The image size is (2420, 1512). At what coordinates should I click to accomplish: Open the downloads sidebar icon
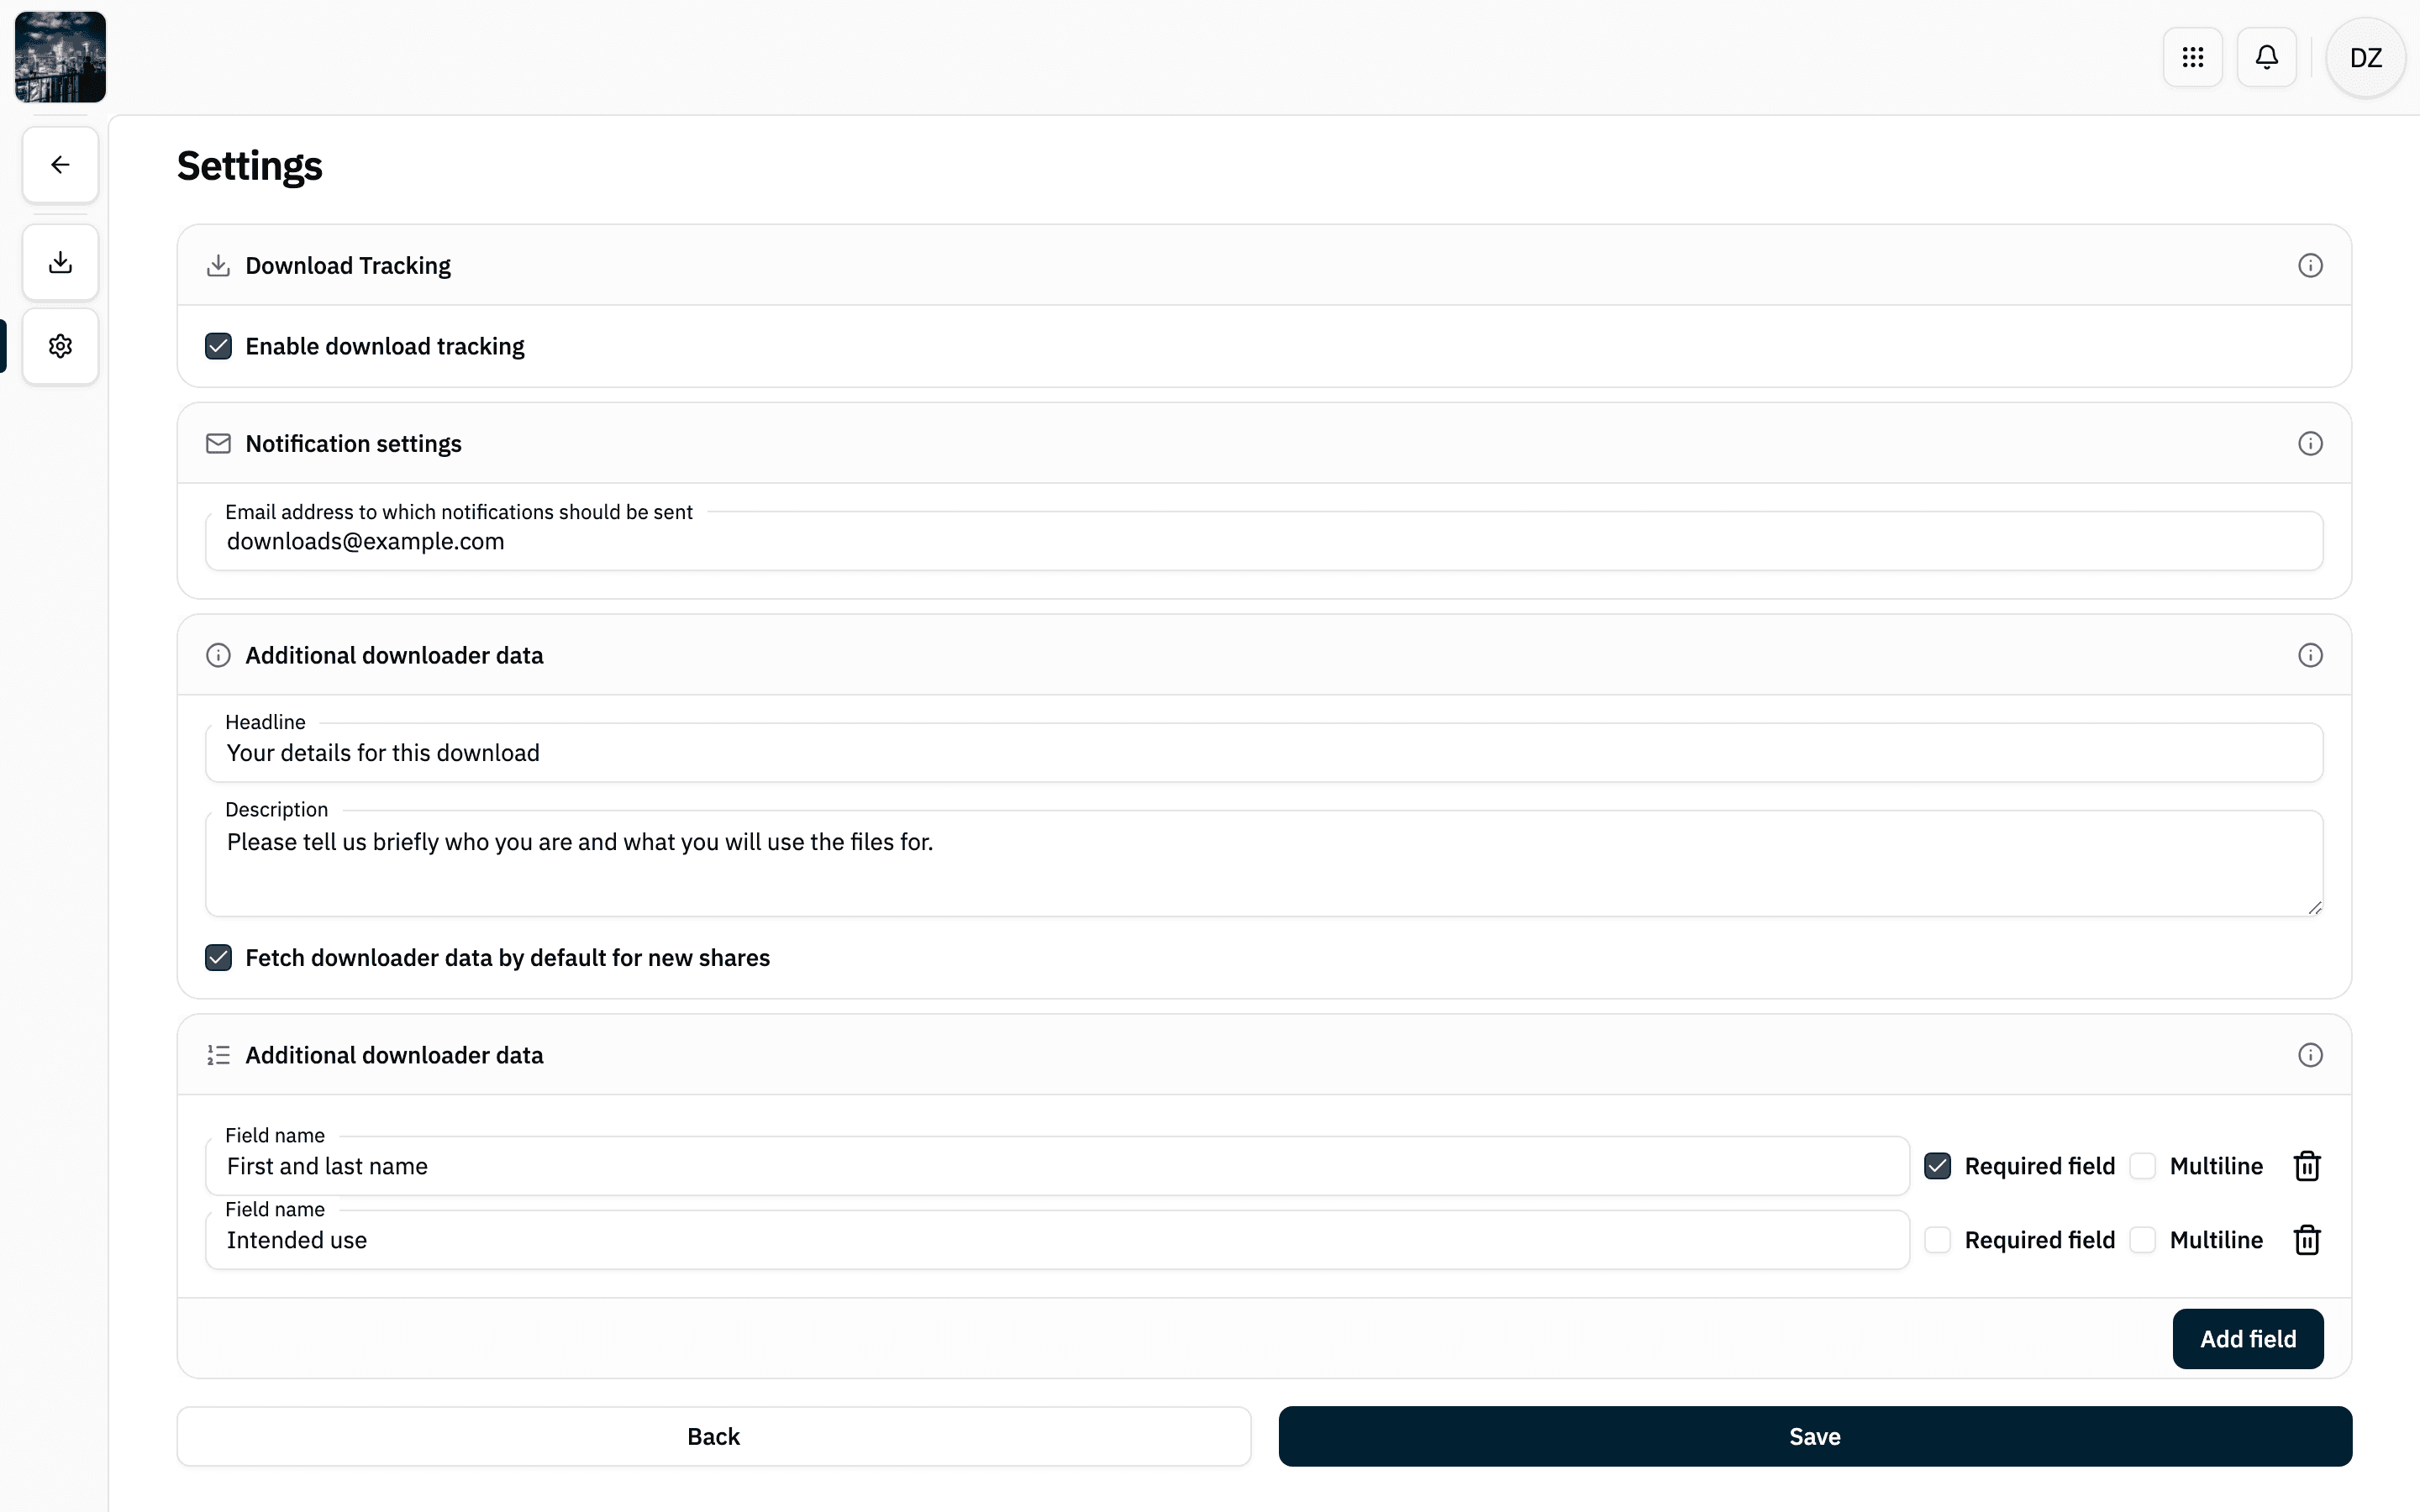(60, 262)
